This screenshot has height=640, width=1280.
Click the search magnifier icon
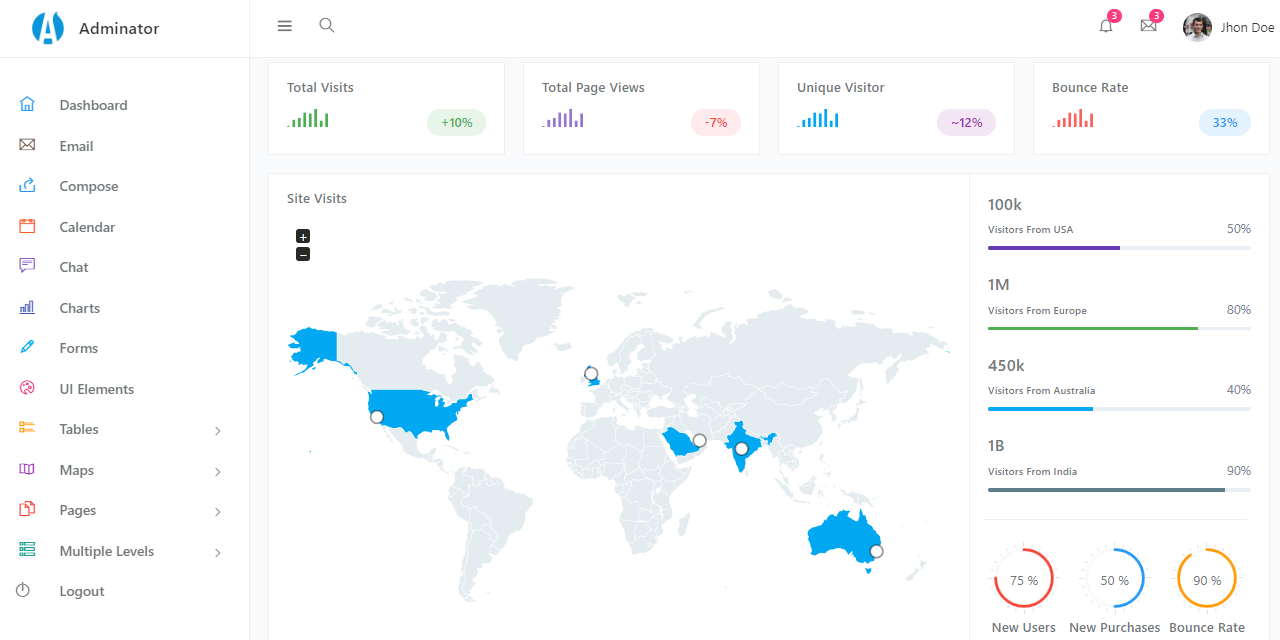click(326, 25)
